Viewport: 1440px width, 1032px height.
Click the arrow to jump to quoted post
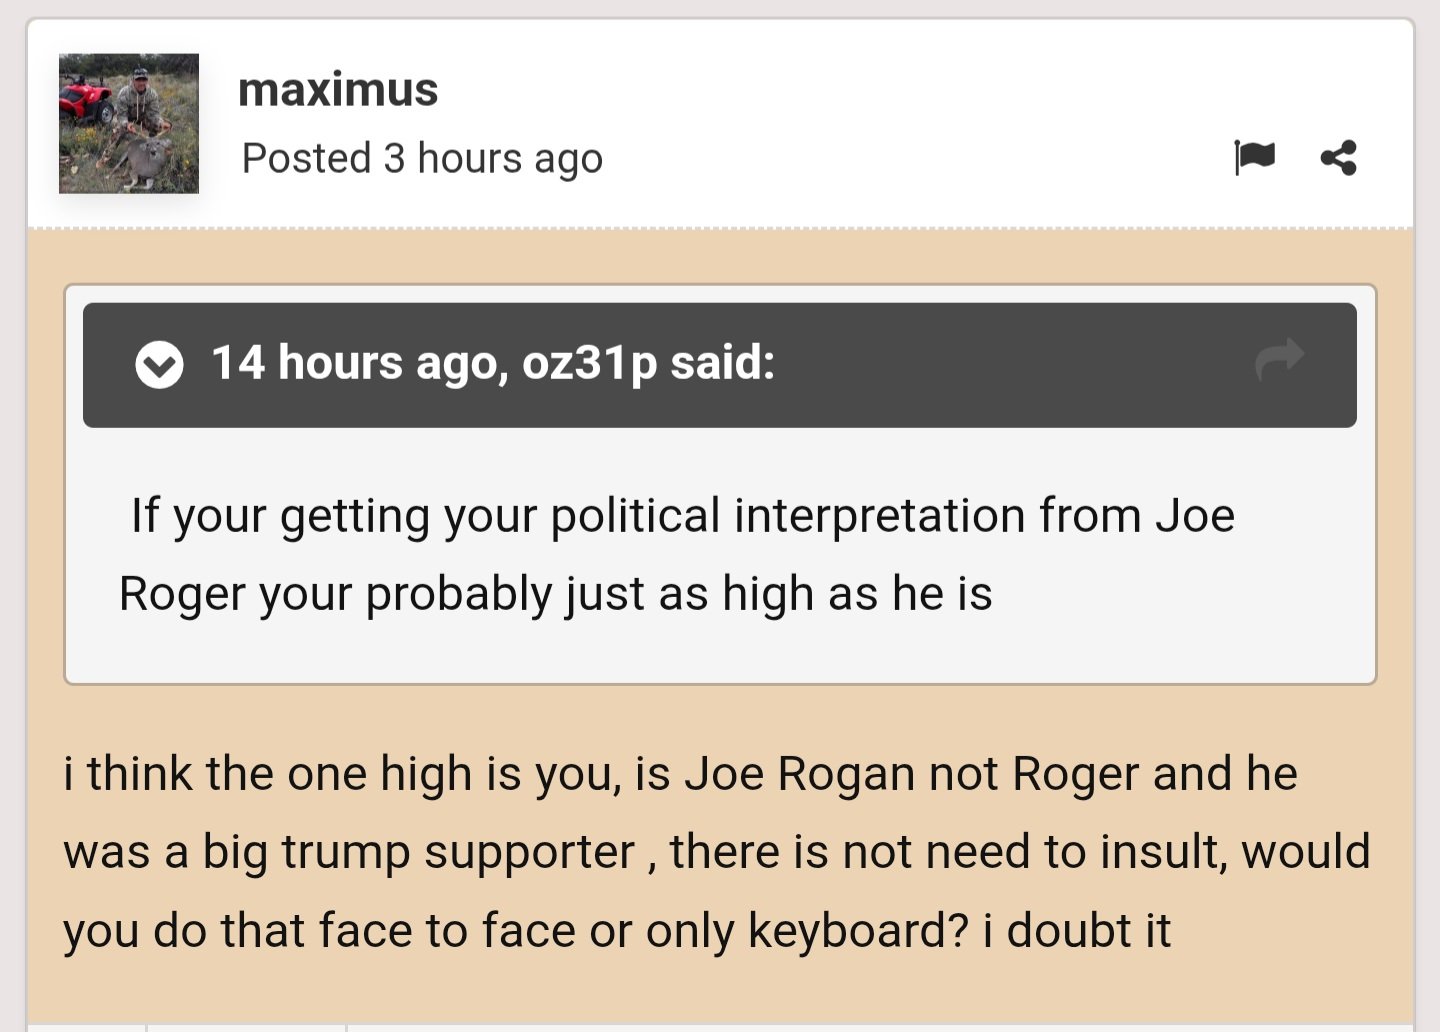[1280, 360]
